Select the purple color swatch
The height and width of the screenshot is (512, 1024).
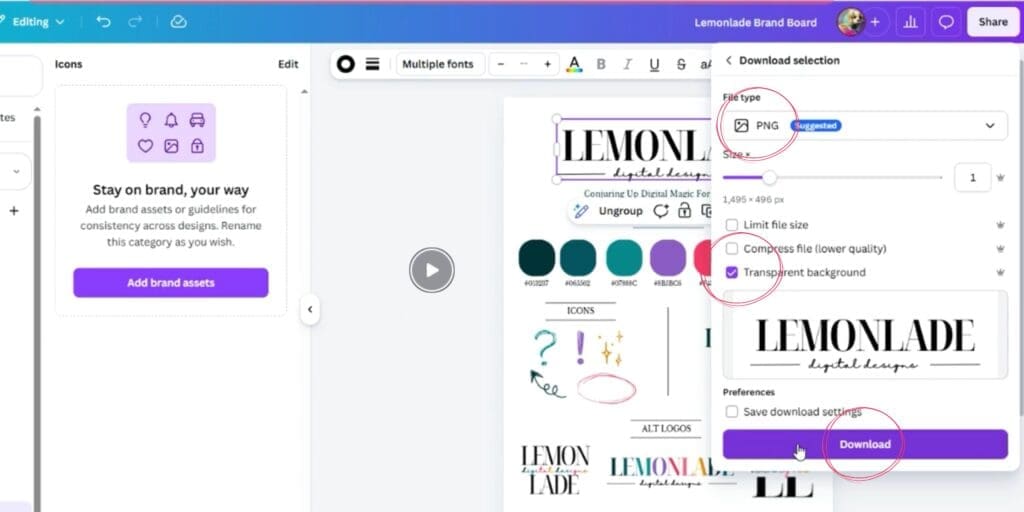pos(667,257)
